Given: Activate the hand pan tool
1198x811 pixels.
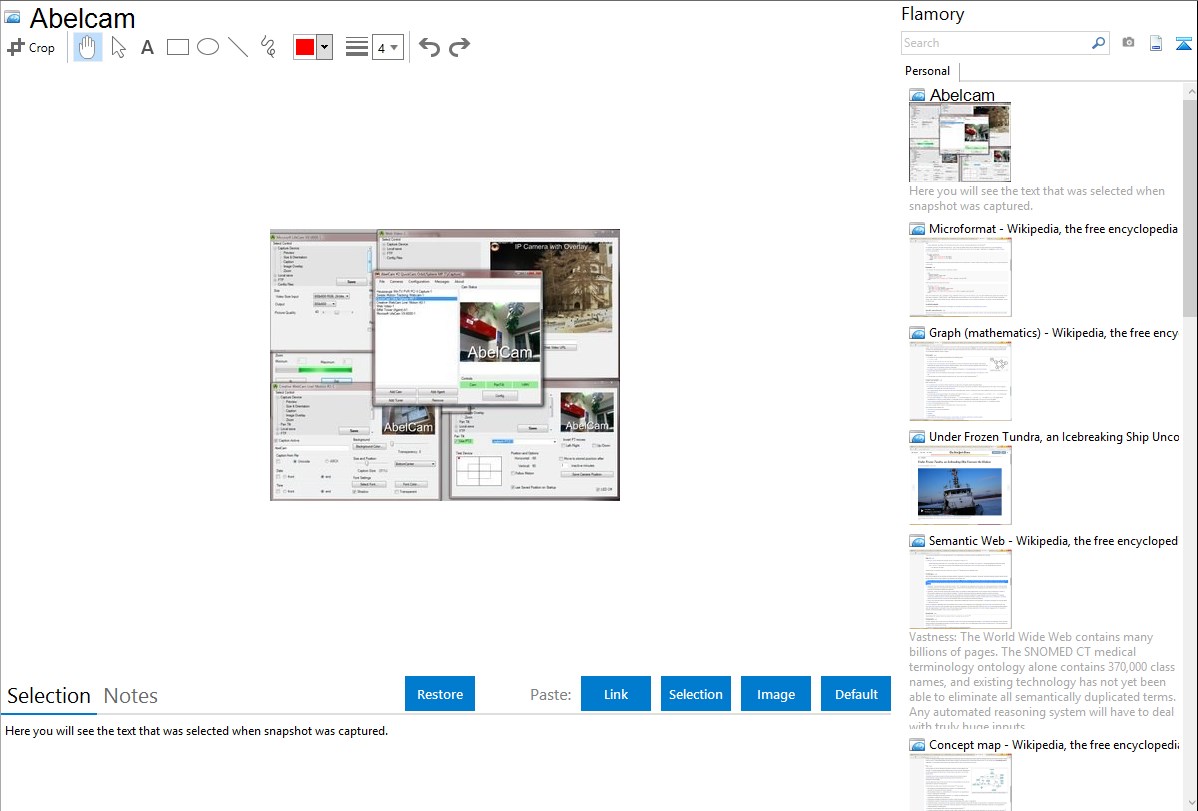Looking at the screenshot, I should [87, 47].
